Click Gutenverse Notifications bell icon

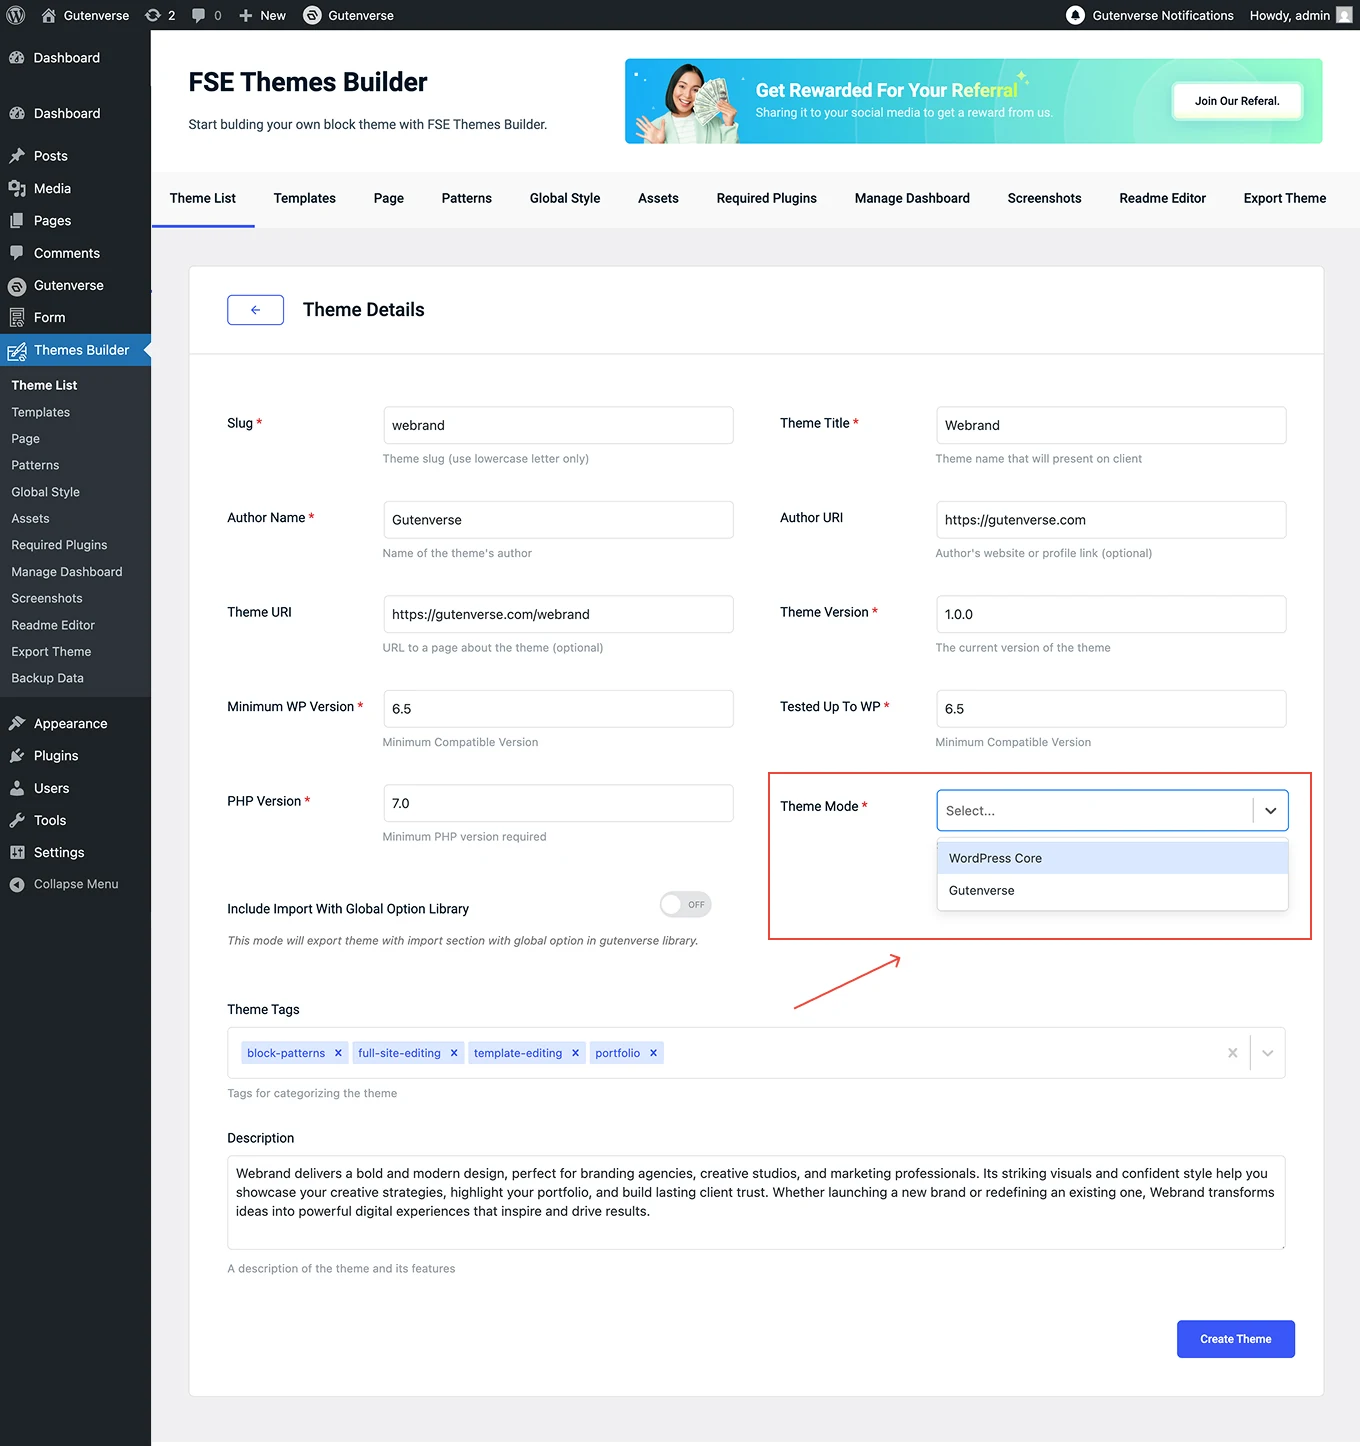point(1075,15)
